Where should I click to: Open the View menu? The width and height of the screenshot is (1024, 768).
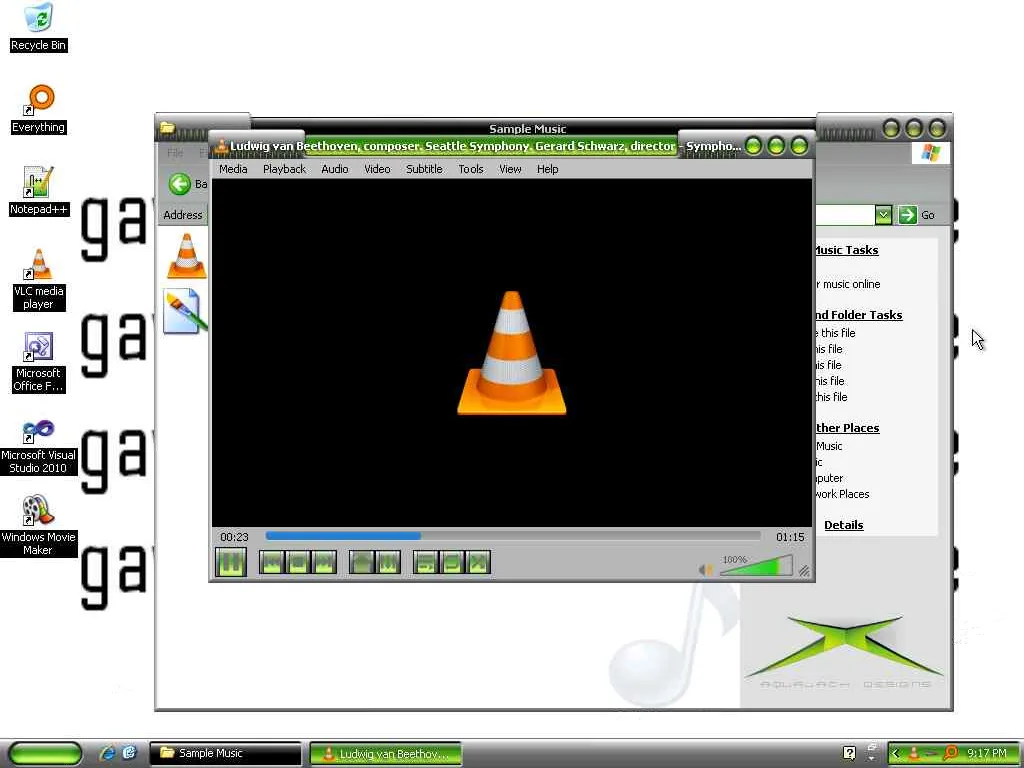click(510, 169)
